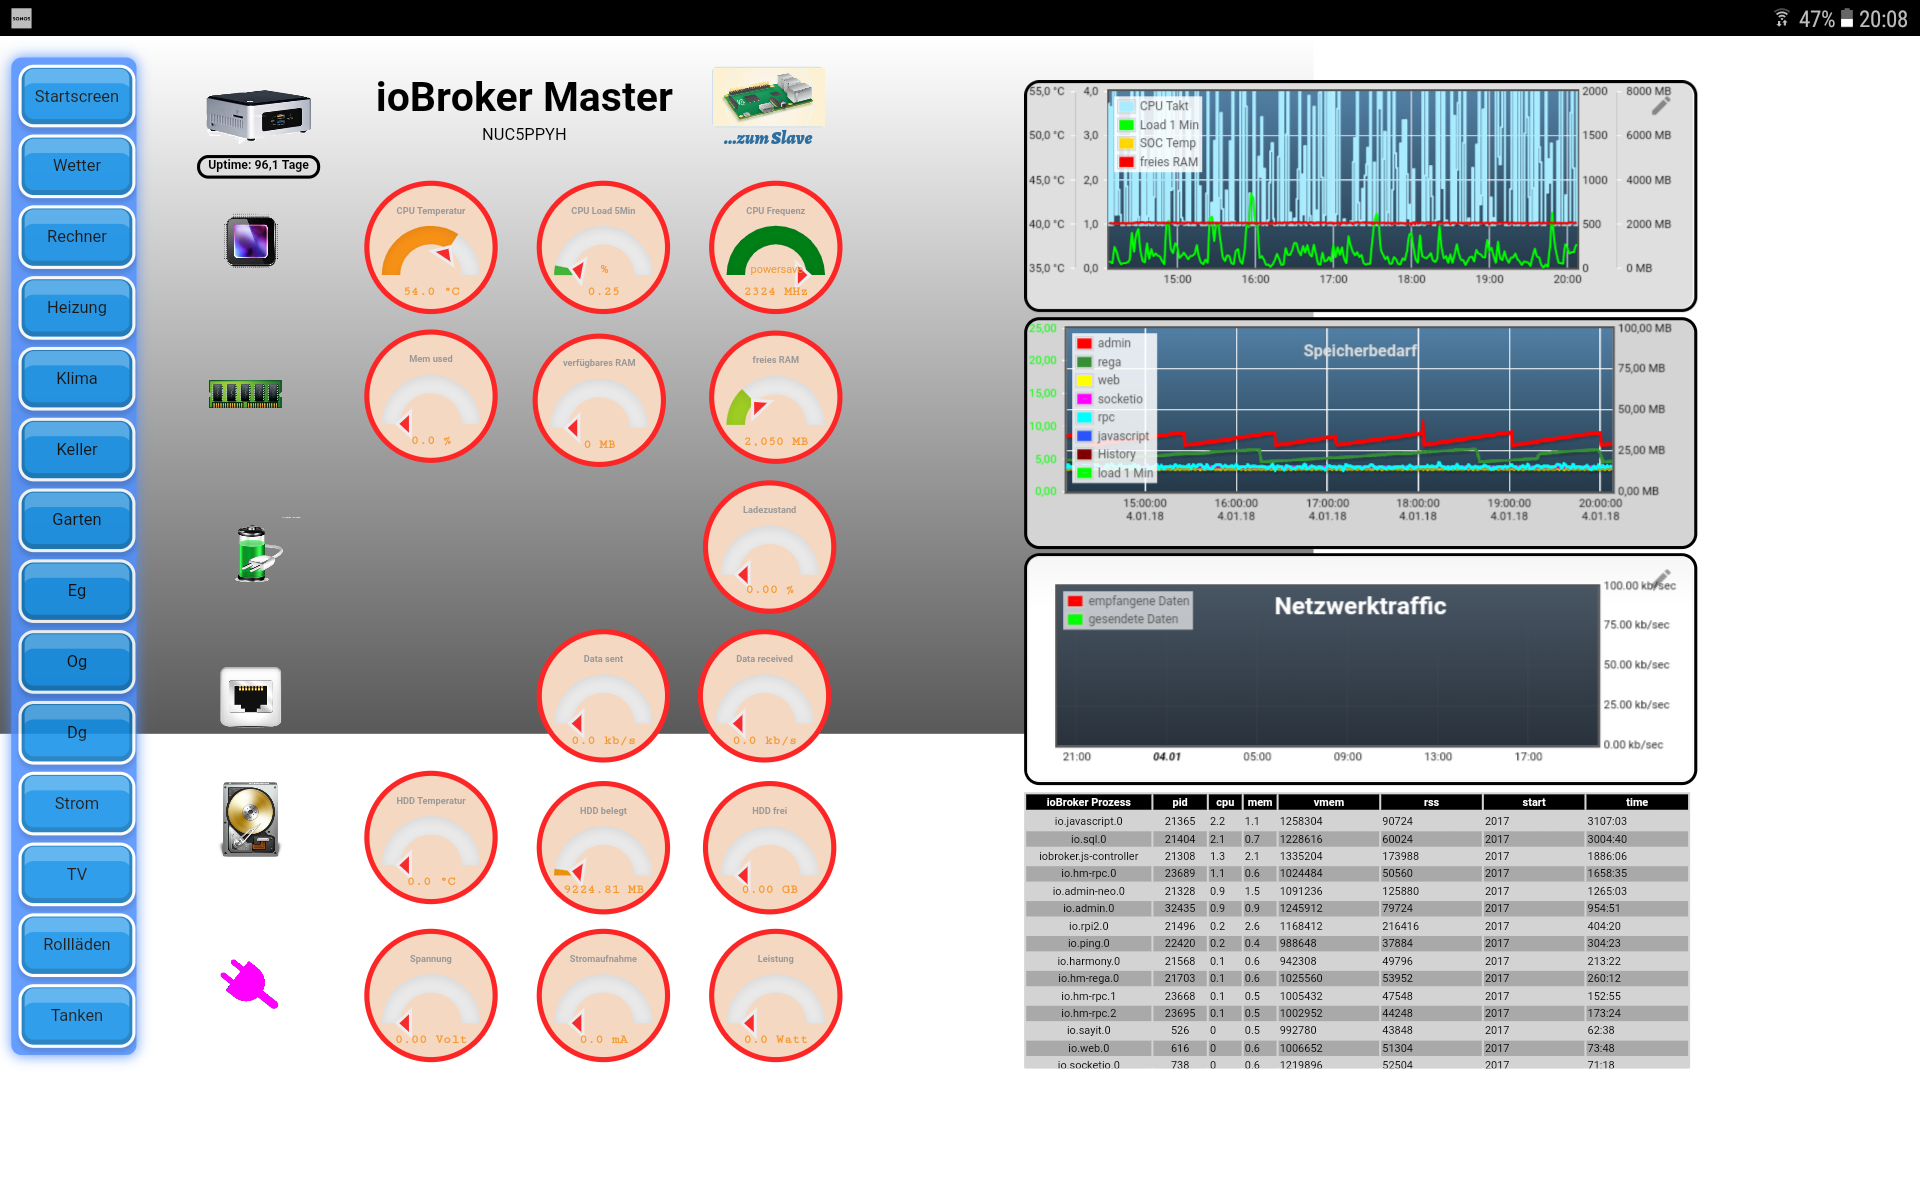Open the Strom page
Screen dimensions: 1920x1200
click(x=77, y=804)
